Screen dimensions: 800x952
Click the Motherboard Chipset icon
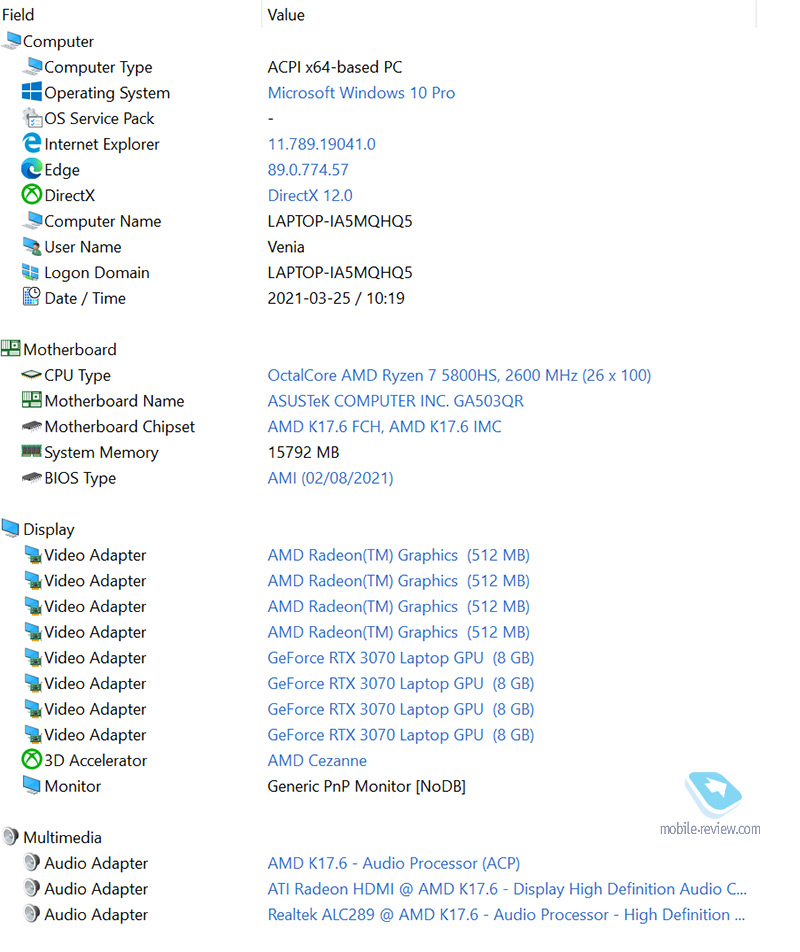pos(32,426)
